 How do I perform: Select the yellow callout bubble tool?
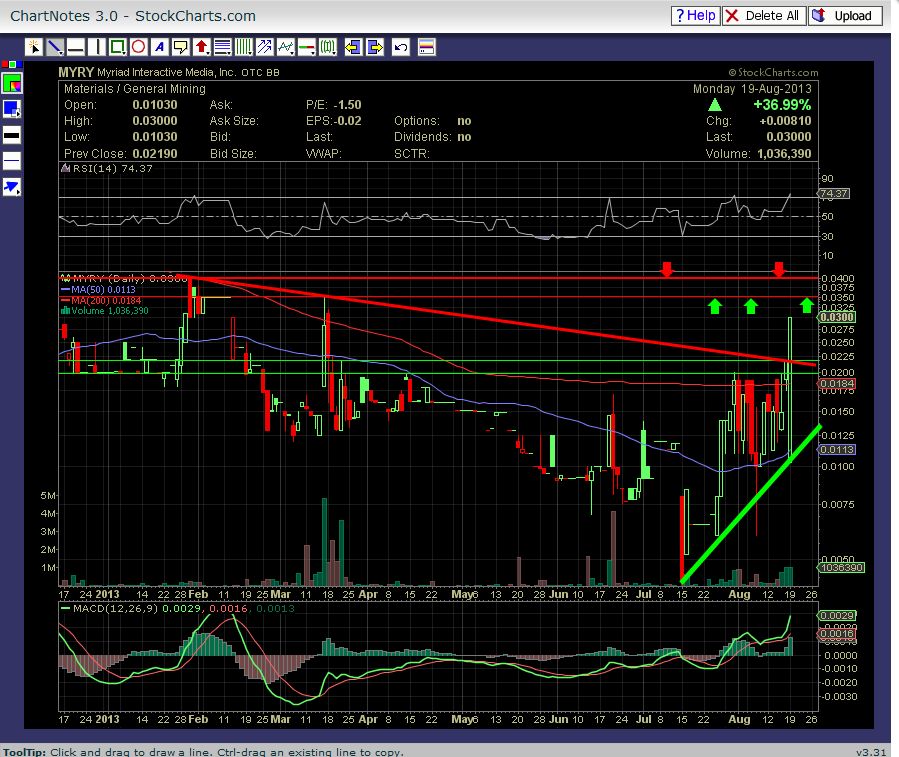pos(181,47)
